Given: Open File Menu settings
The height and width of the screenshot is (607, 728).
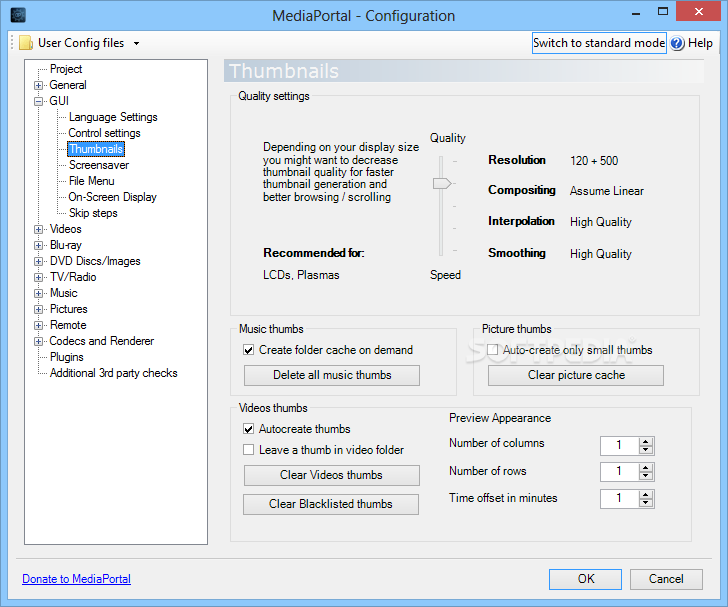Looking at the screenshot, I should (x=91, y=181).
